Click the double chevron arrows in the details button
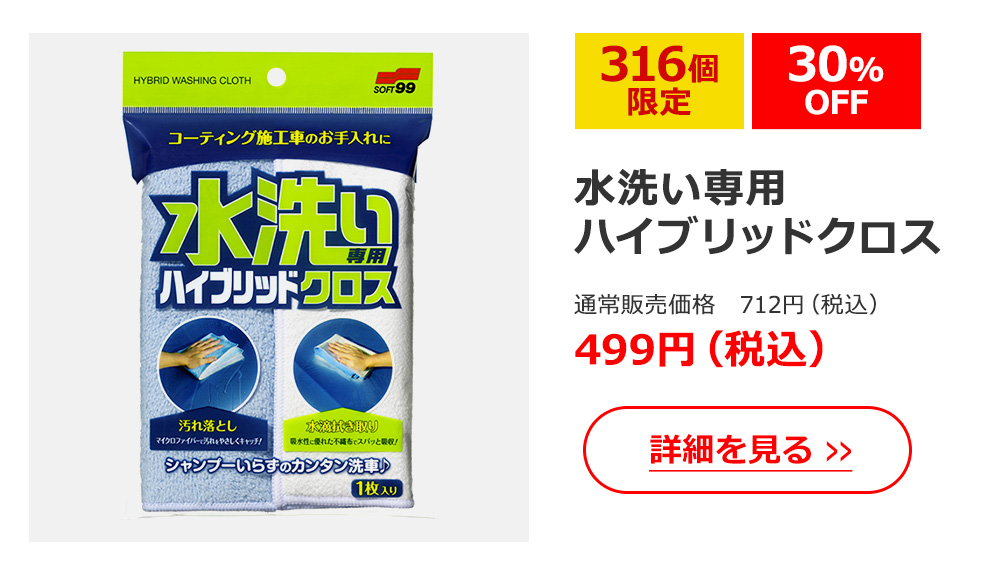Image resolution: width=1000 pixels, height=573 pixels. tap(839, 452)
